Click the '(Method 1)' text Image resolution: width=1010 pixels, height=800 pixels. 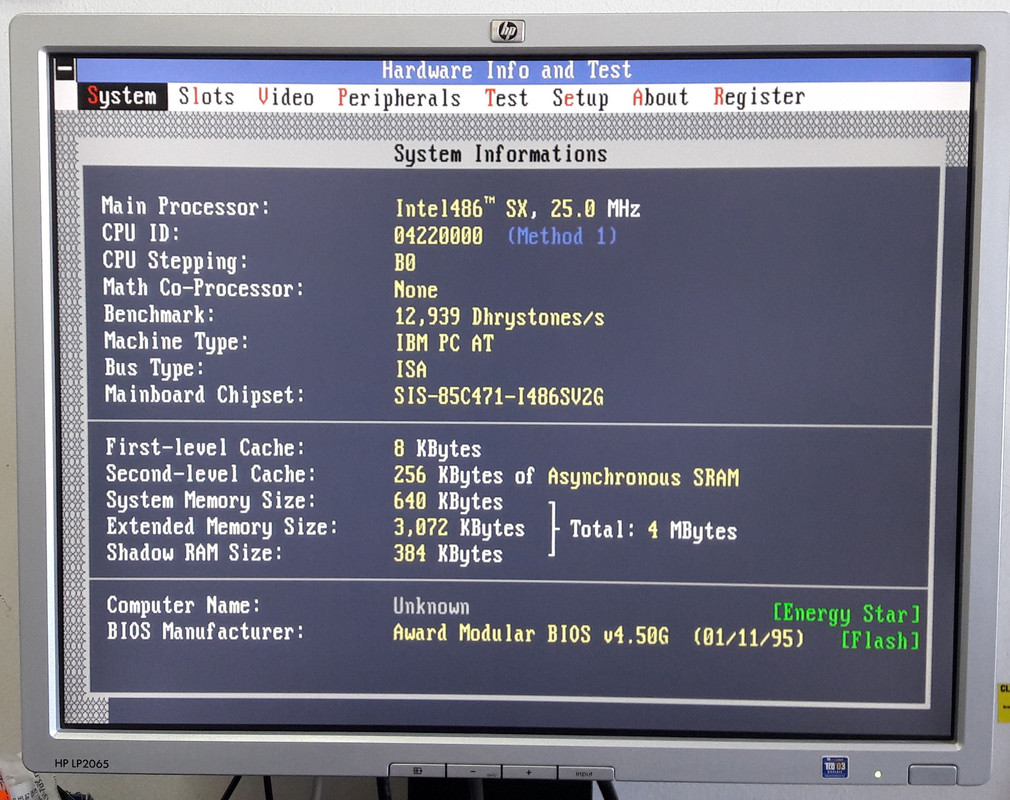click(562, 236)
